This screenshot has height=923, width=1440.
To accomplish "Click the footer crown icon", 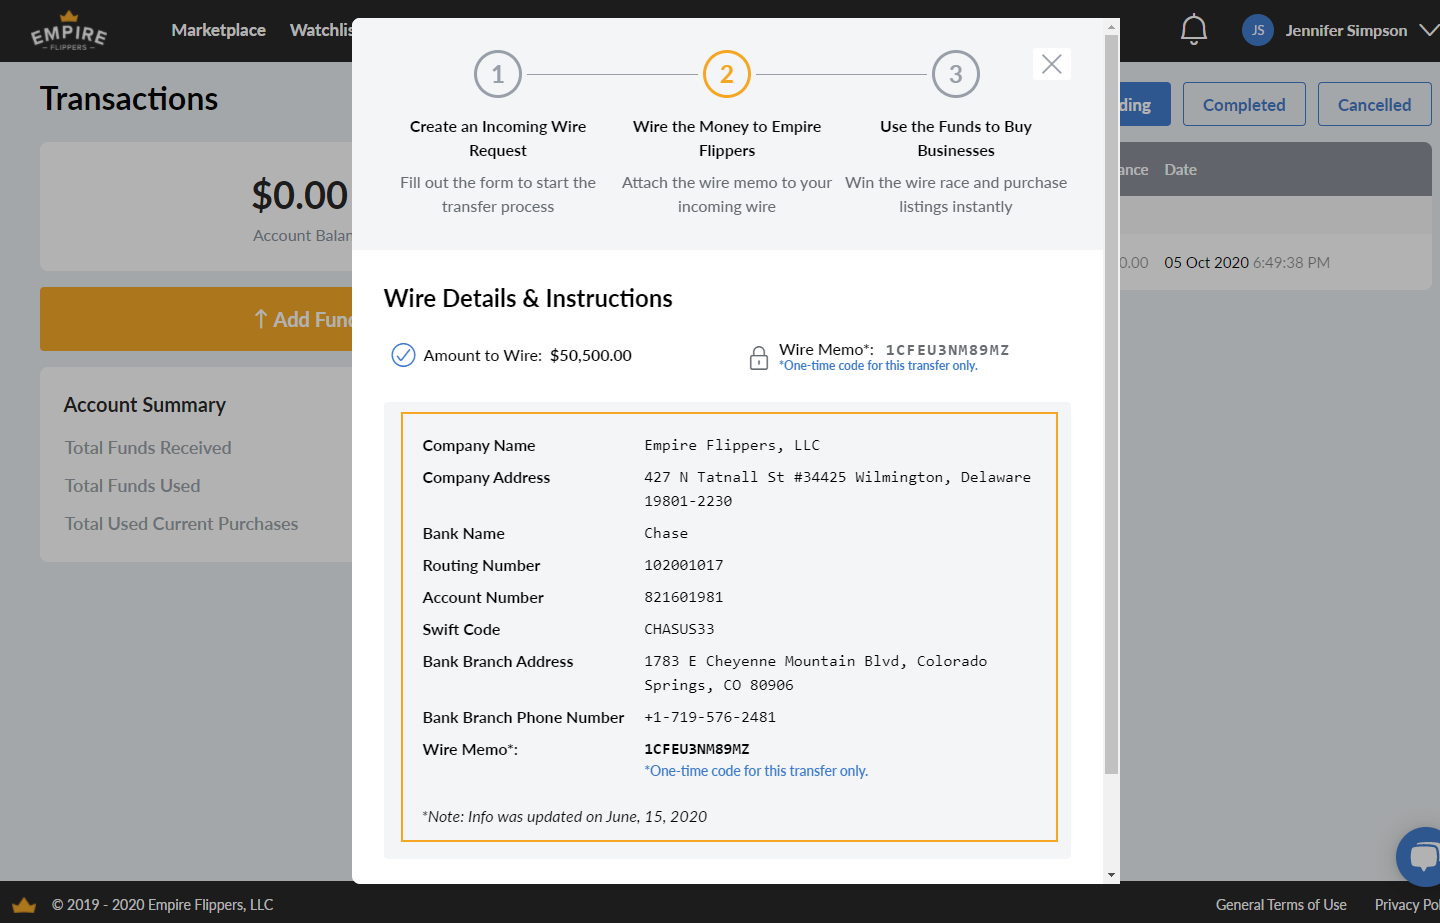I will [x=24, y=905].
